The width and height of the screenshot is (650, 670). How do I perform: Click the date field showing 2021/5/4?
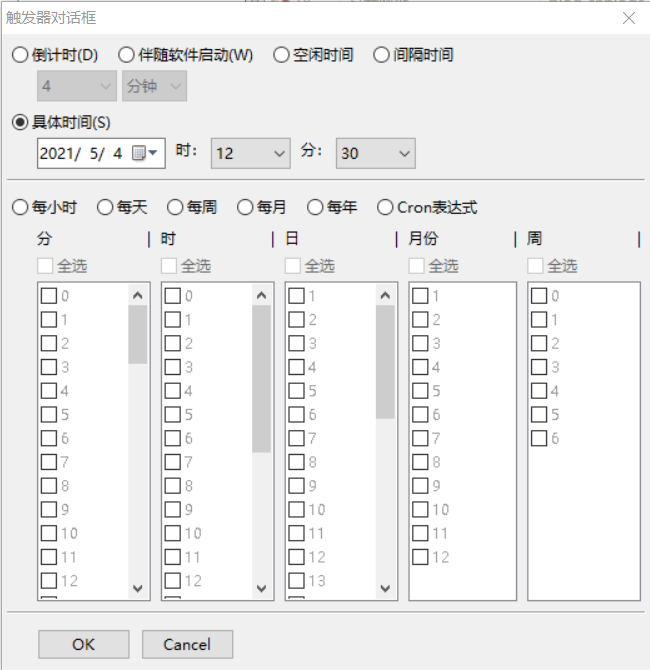[101, 153]
